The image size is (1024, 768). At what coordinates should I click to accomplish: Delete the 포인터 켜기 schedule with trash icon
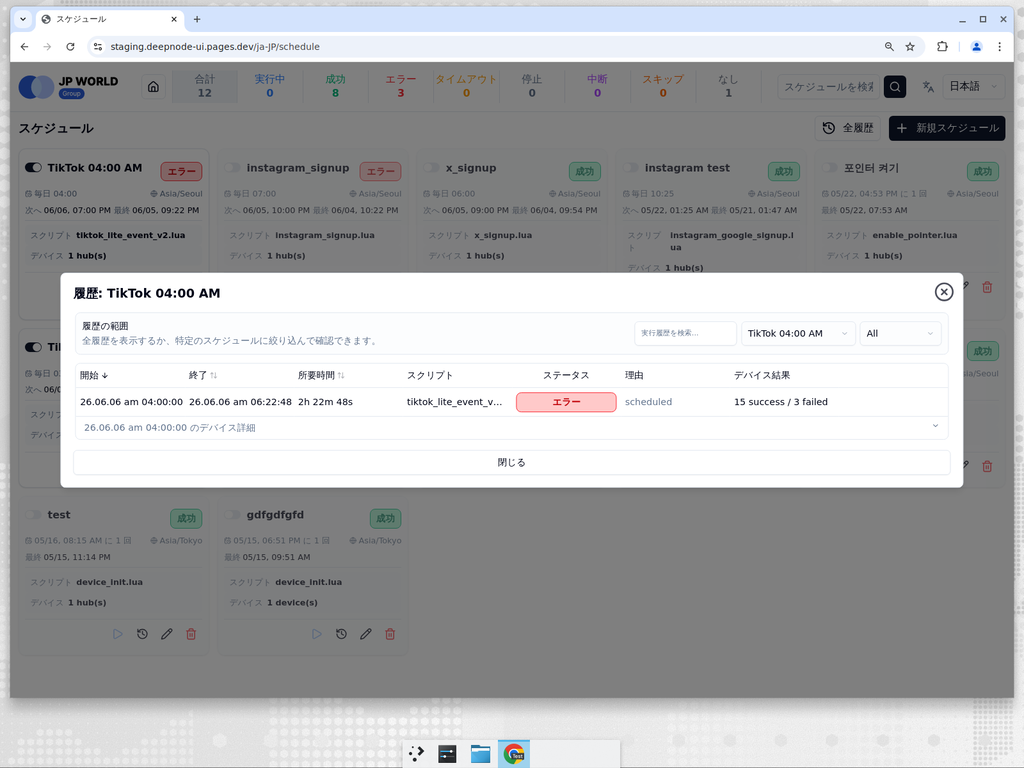987,287
